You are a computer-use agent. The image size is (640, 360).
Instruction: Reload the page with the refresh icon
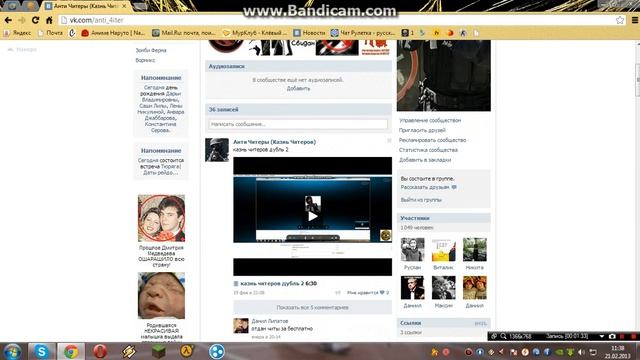[x=36, y=20]
